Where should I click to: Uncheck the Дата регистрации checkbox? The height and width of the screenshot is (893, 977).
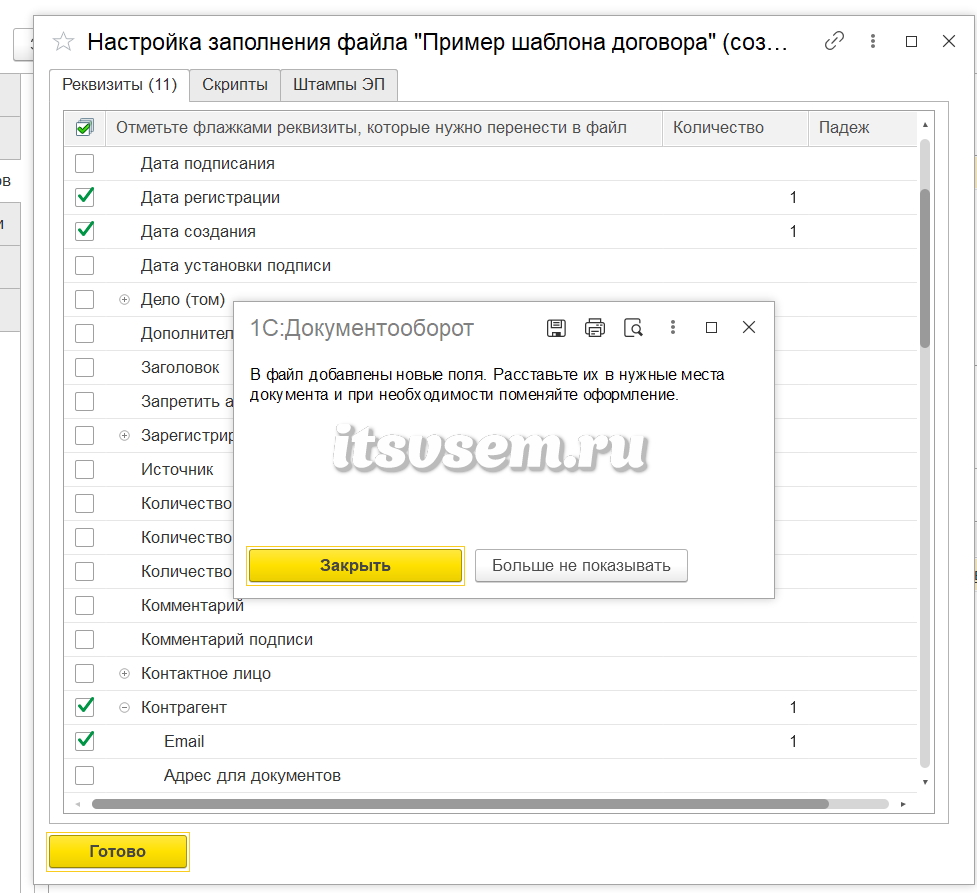coord(85,197)
